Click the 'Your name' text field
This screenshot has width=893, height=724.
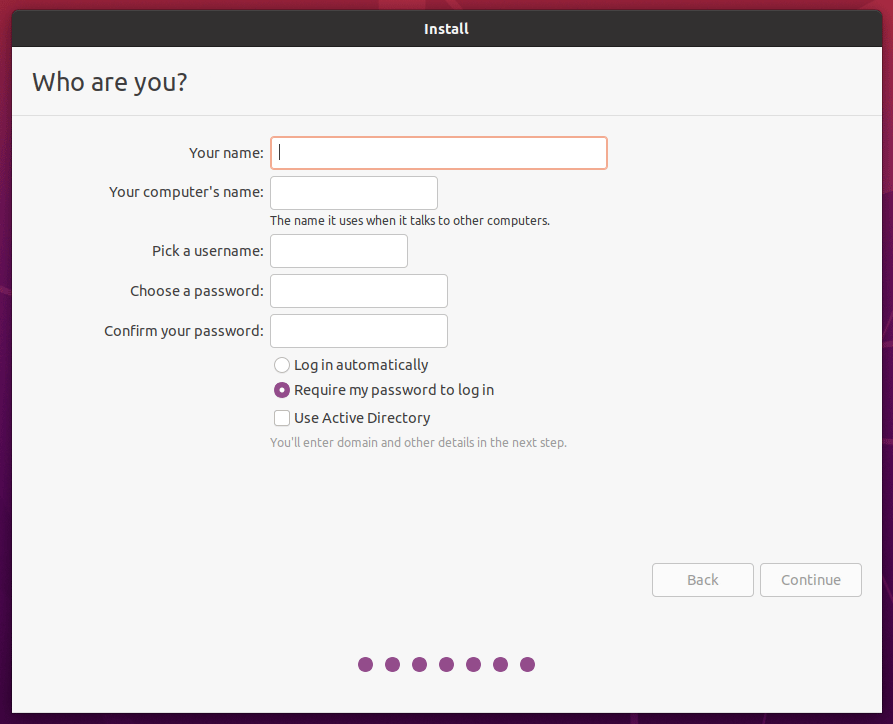[438, 153]
